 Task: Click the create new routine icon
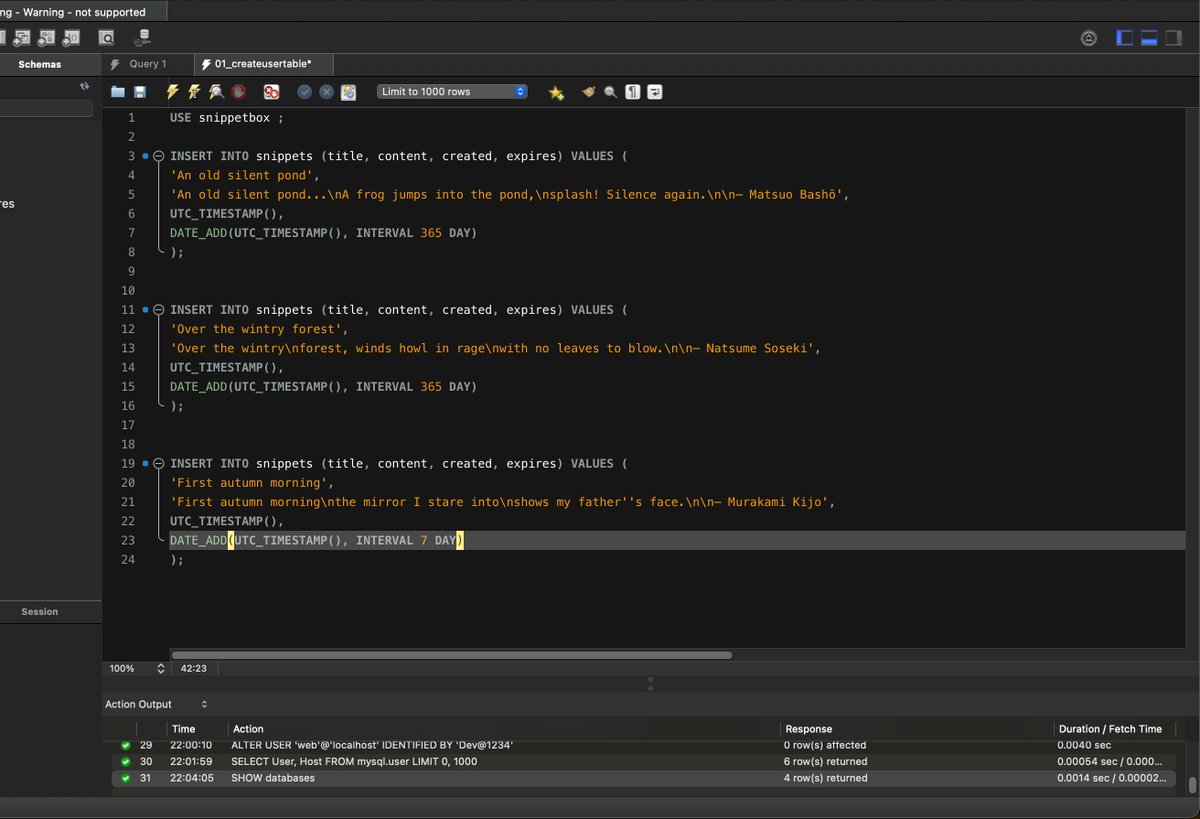click(71, 37)
